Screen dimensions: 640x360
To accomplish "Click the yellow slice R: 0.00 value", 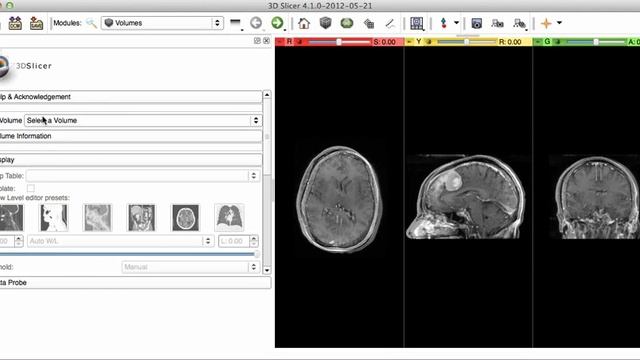I will pos(510,42).
